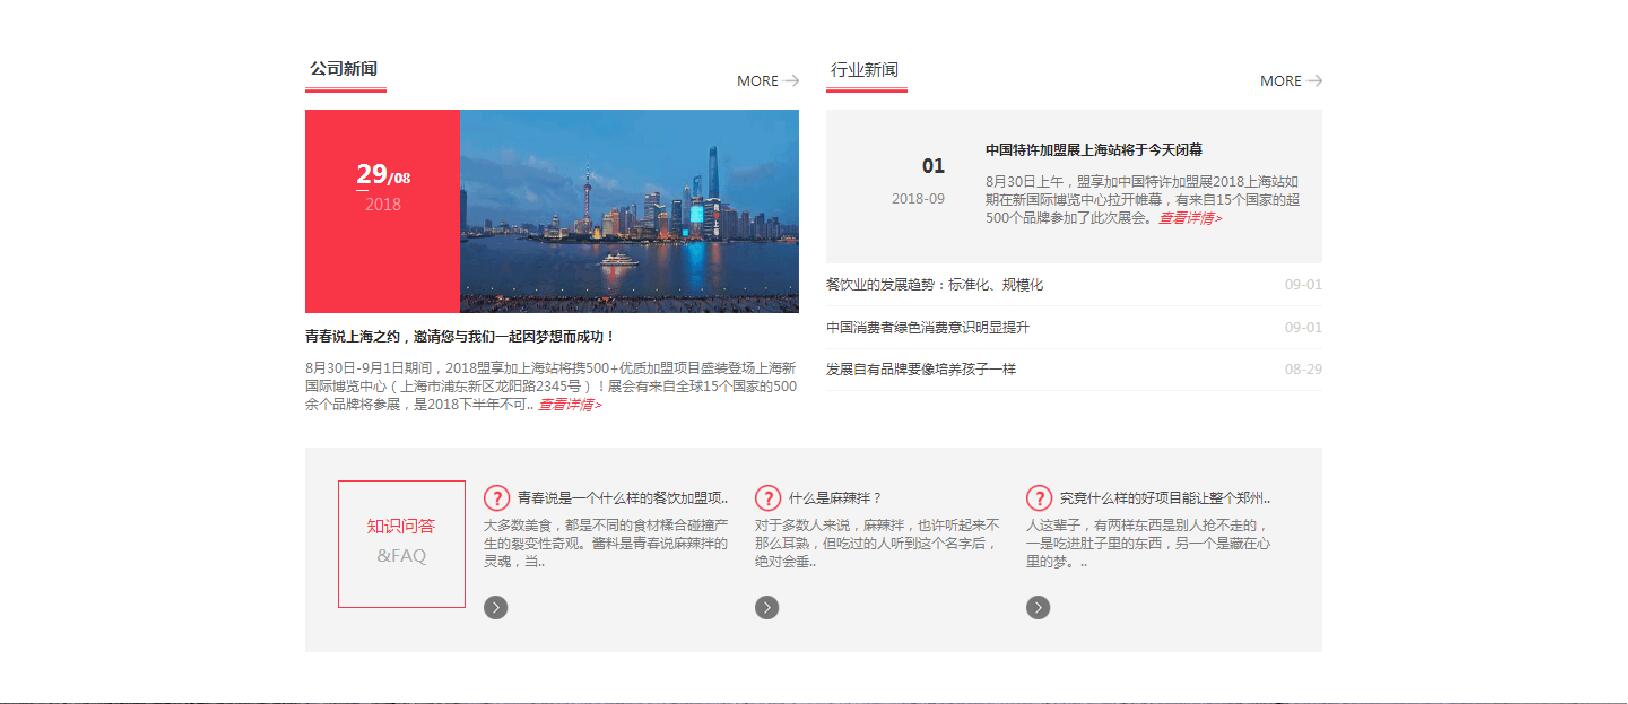
Task: Click the question mark icon beside 究竟什么样的好项目
Action: (1039, 498)
